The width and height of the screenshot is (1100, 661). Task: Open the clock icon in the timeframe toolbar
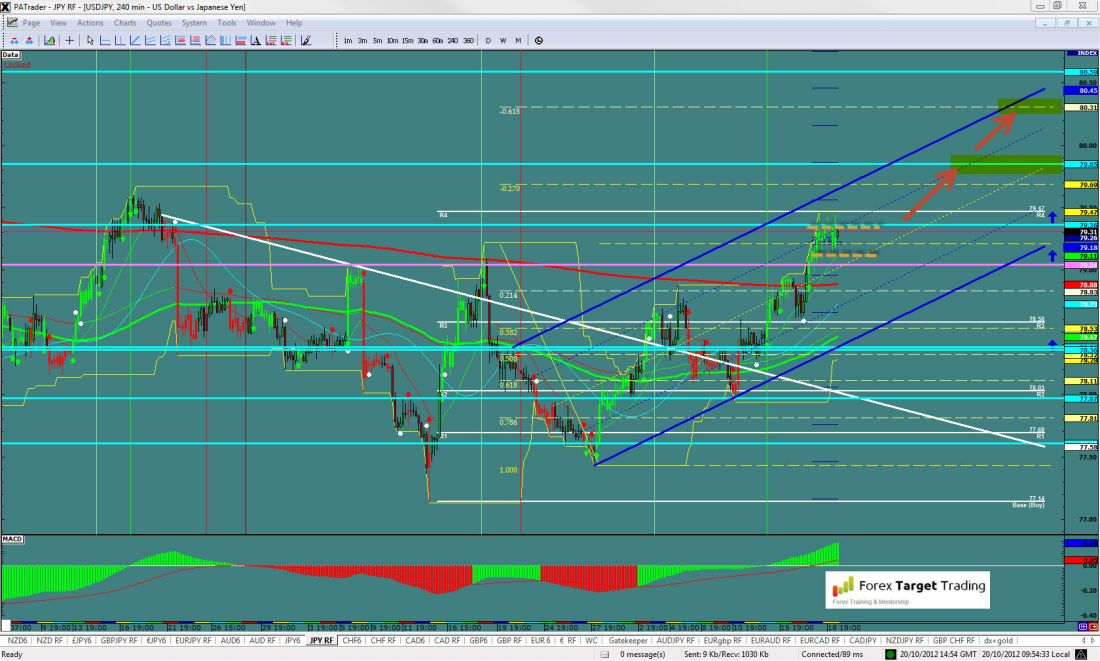pyautogui.click(x=539, y=41)
